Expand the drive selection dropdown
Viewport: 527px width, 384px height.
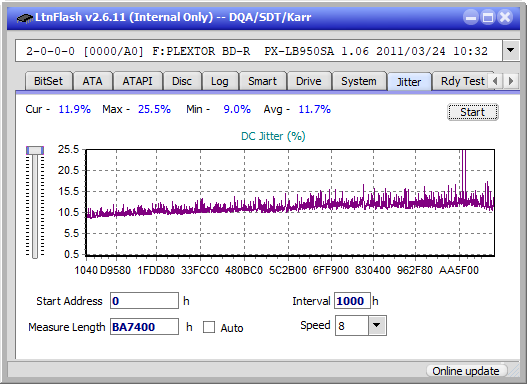click(511, 51)
